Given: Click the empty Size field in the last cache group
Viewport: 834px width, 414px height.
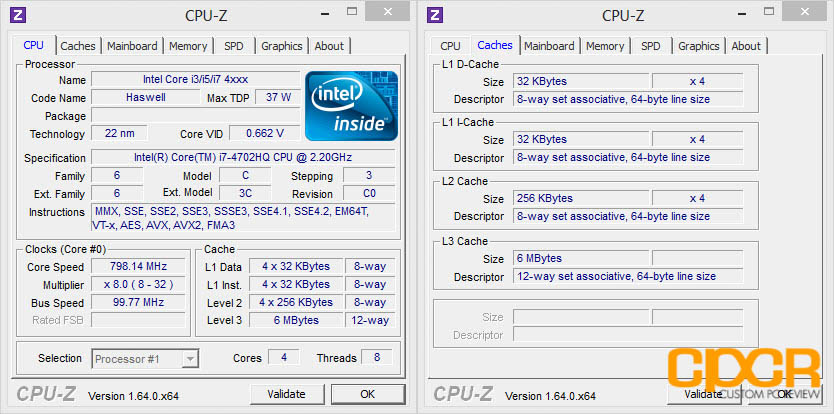Looking at the screenshot, I should [581, 317].
